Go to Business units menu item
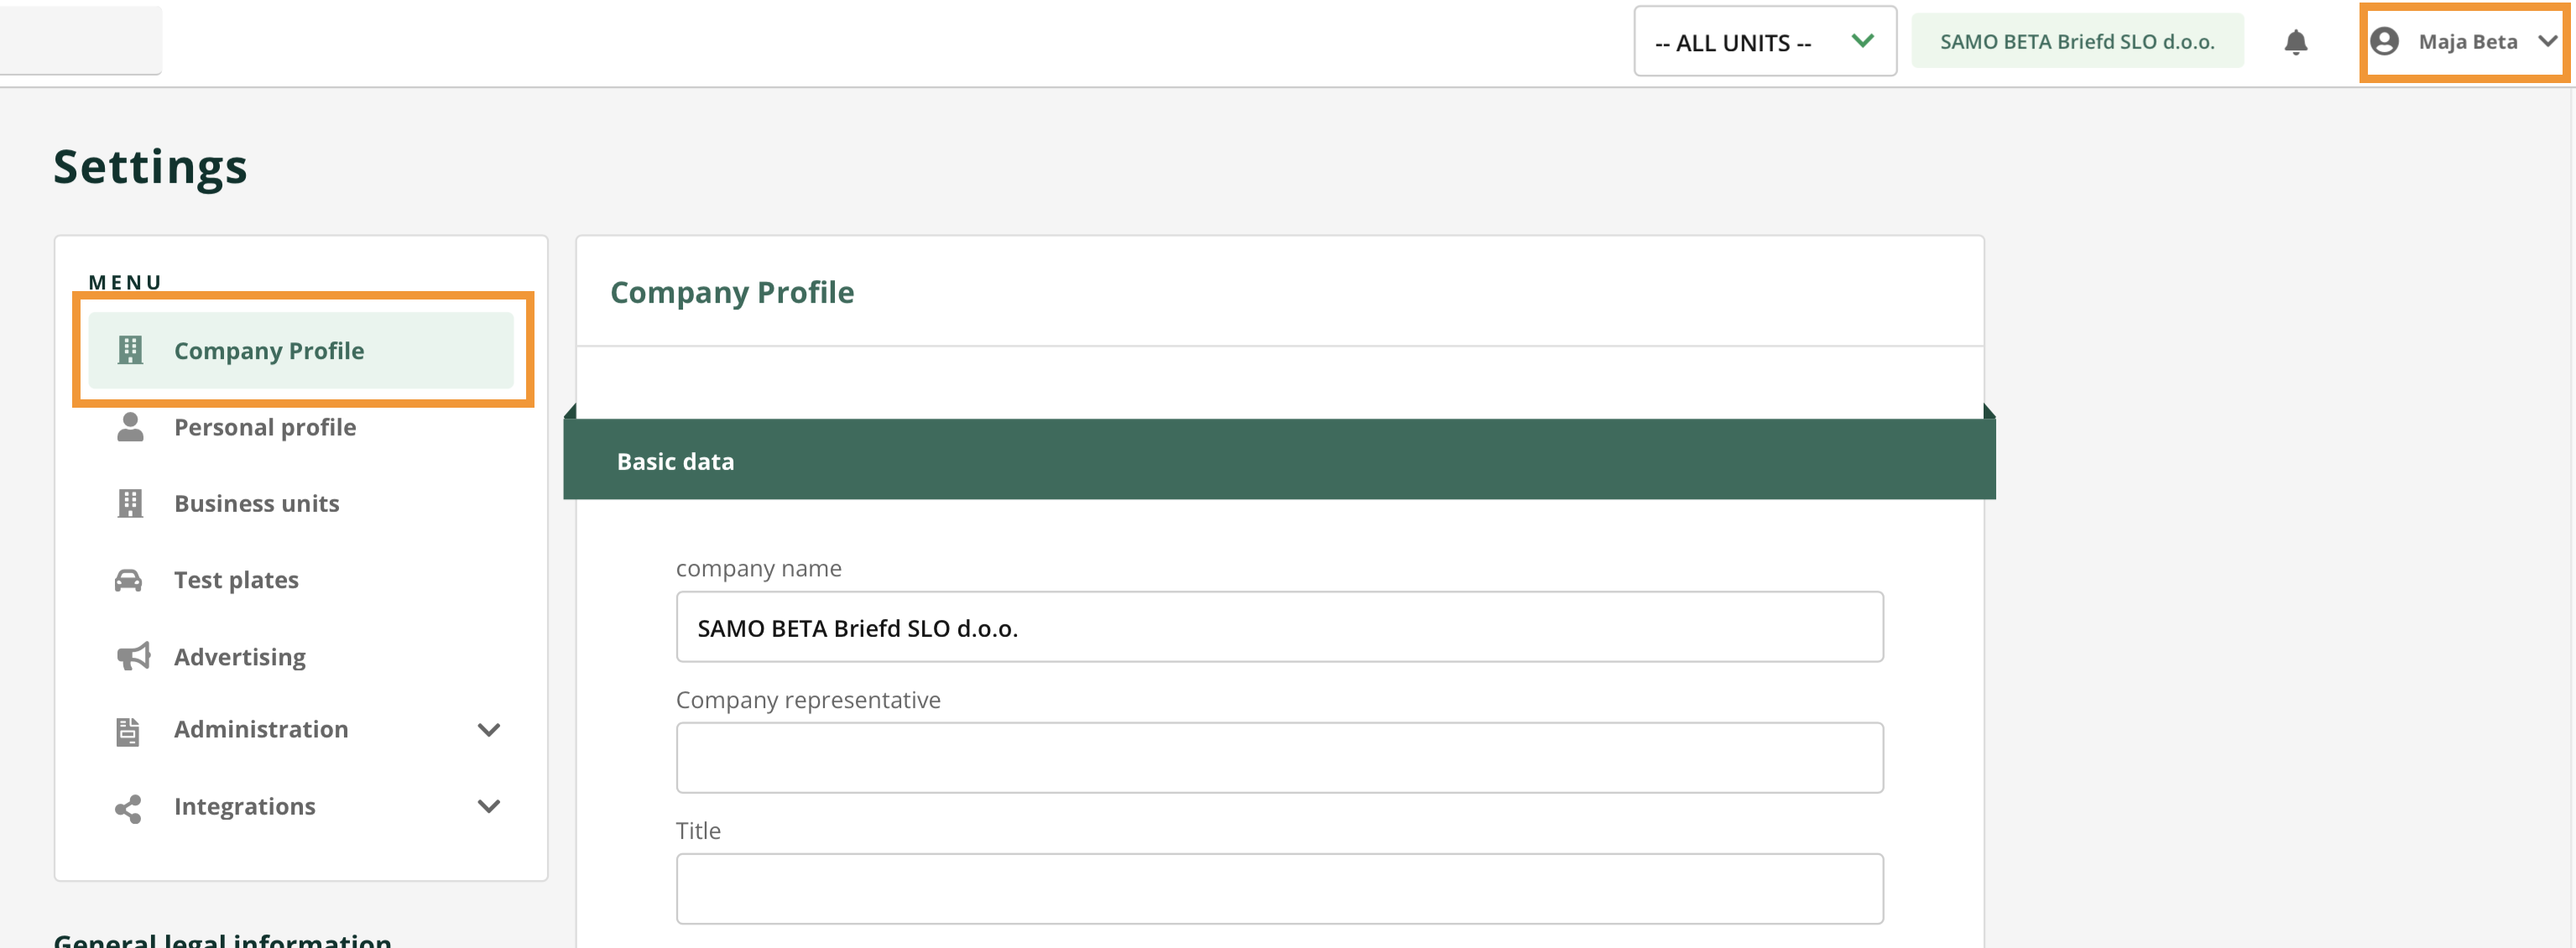Image resolution: width=2576 pixels, height=948 pixels. (256, 503)
